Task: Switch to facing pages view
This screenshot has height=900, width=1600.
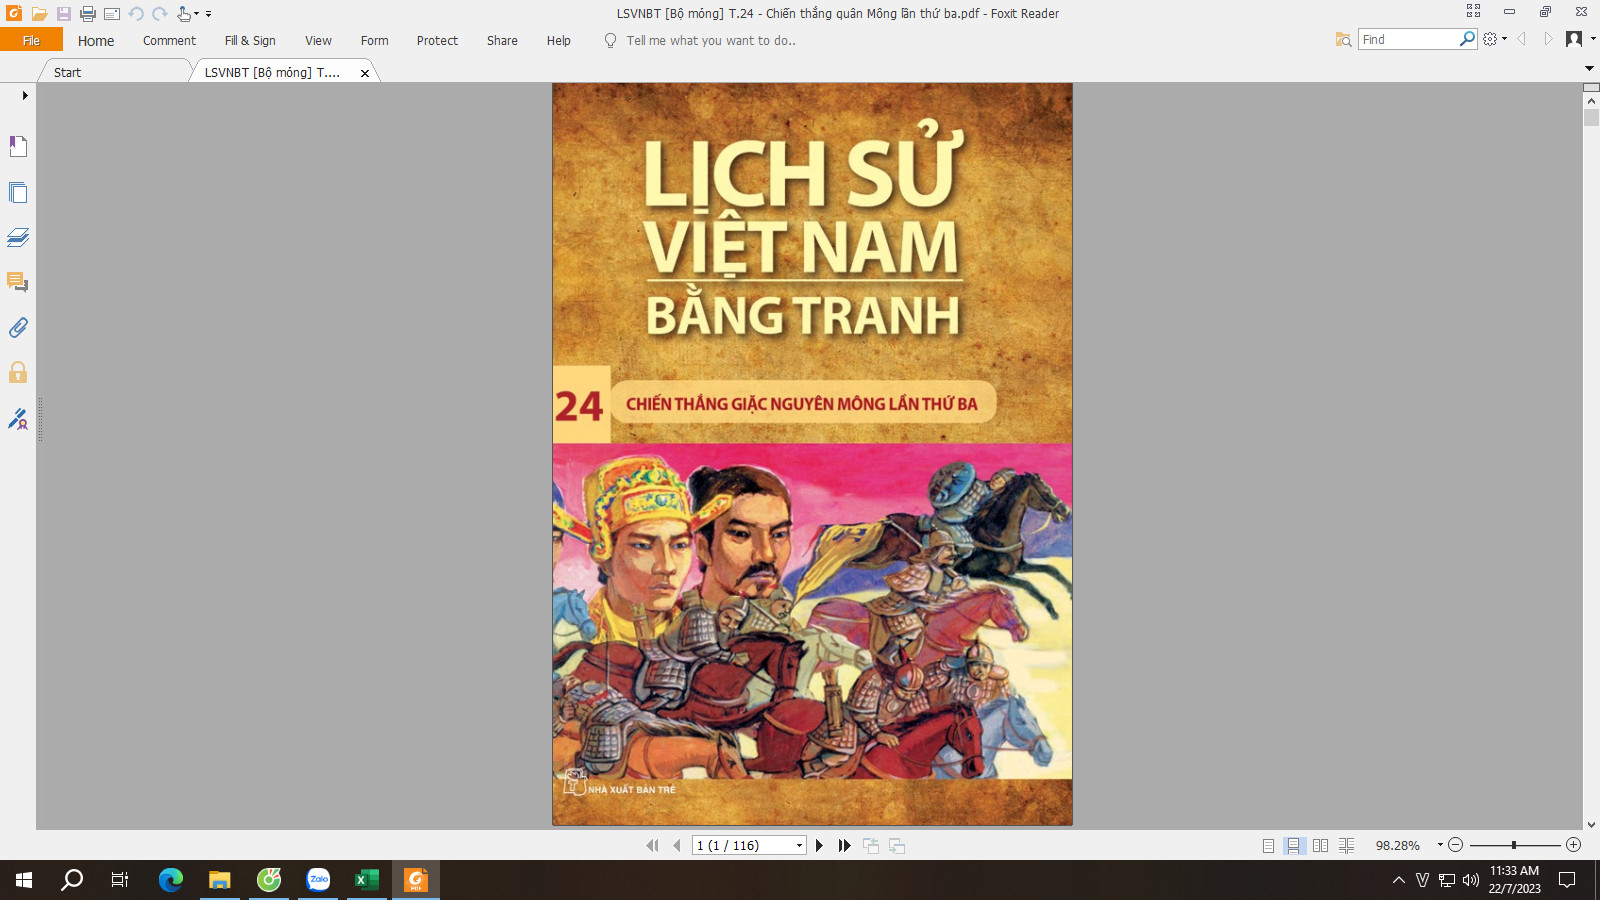Action: 1320,845
